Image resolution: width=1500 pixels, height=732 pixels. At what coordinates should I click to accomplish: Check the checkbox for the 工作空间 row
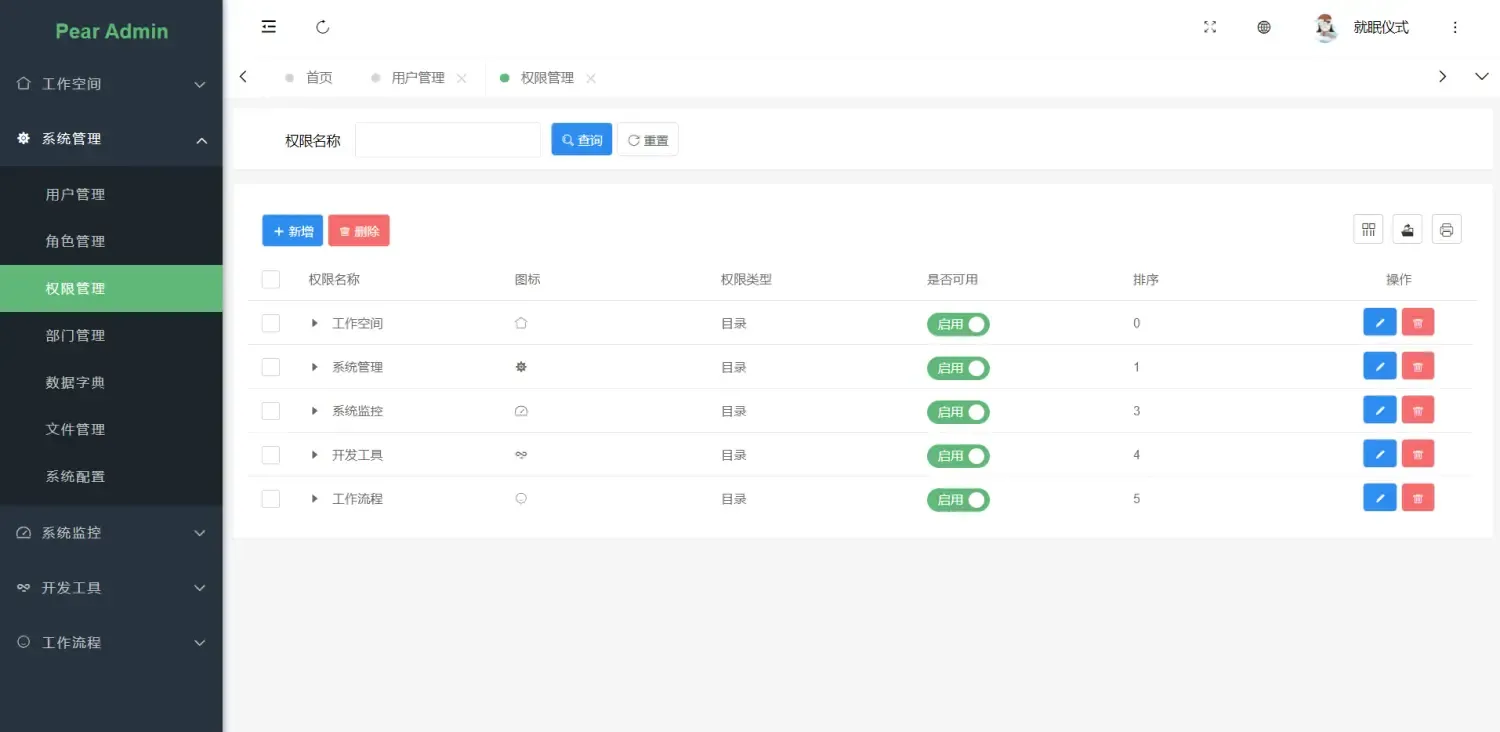tap(270, 323)
